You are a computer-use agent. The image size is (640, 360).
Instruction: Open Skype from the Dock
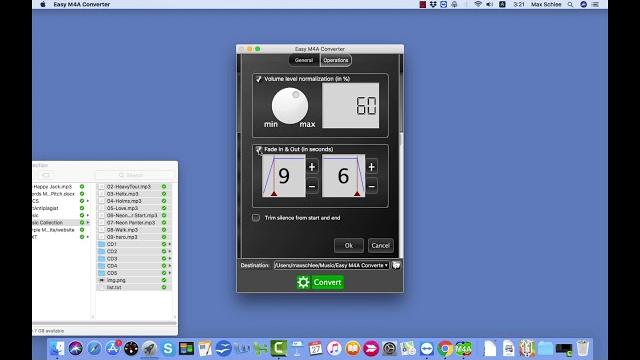pyautogui.click(x=168, y=349)
